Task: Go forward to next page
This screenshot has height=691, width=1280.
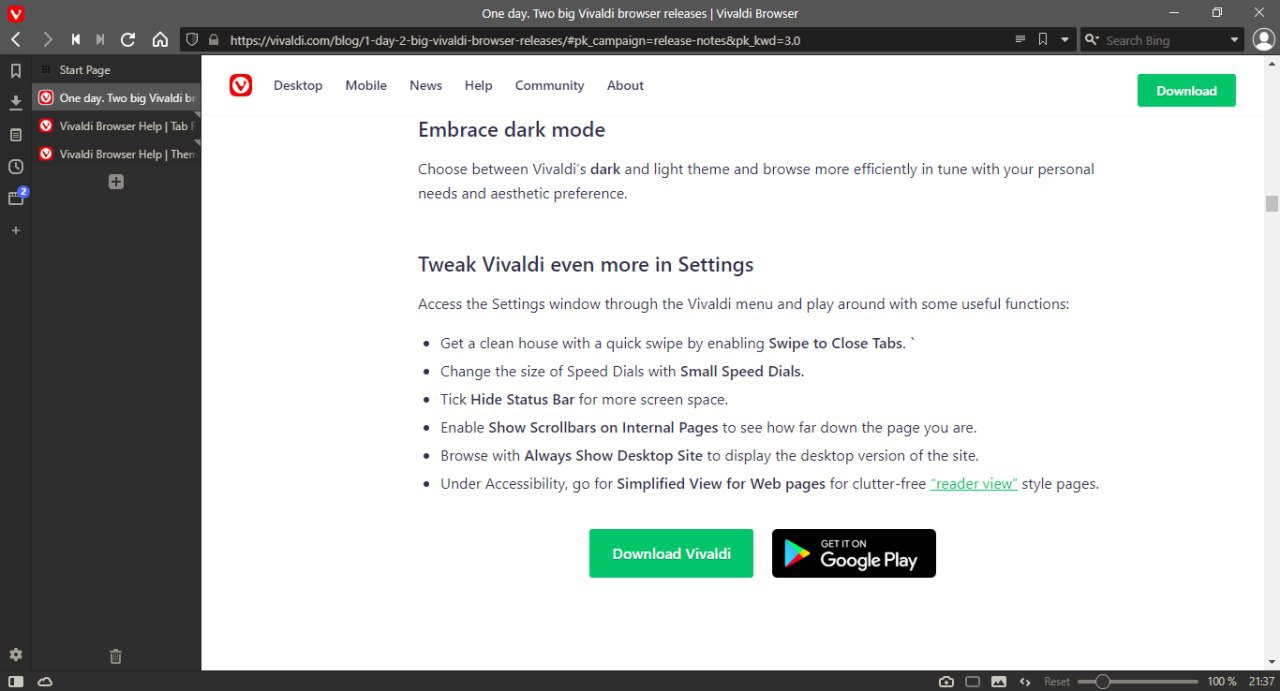Action: point(47,40)
